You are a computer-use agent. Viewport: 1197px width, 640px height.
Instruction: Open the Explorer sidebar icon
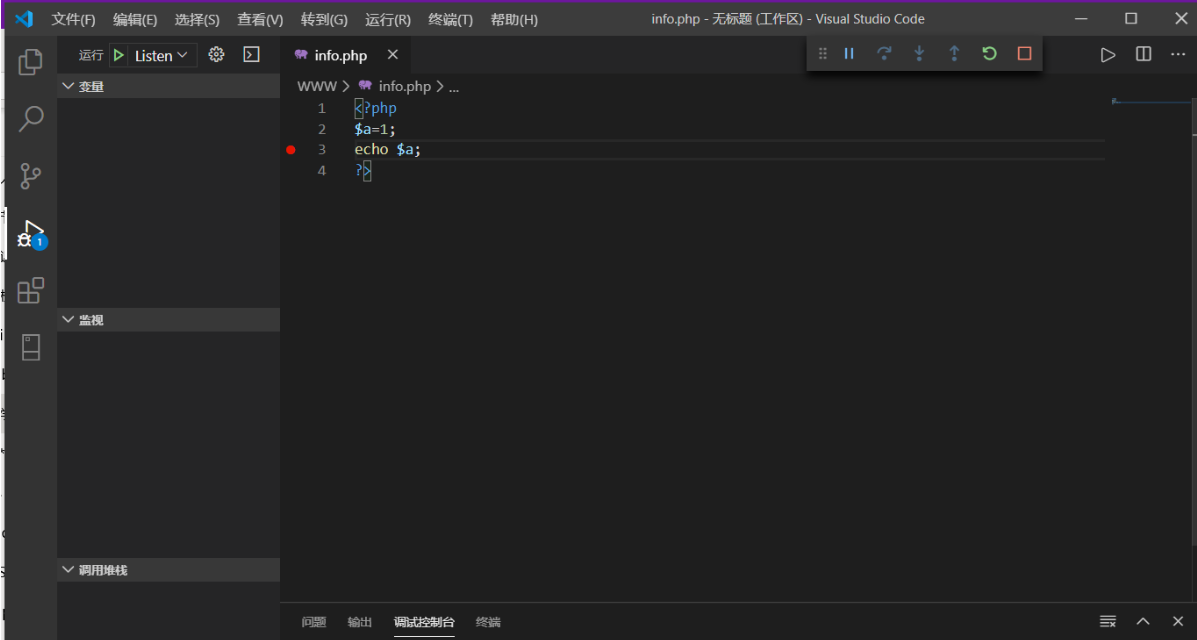[x=30, y=61]
